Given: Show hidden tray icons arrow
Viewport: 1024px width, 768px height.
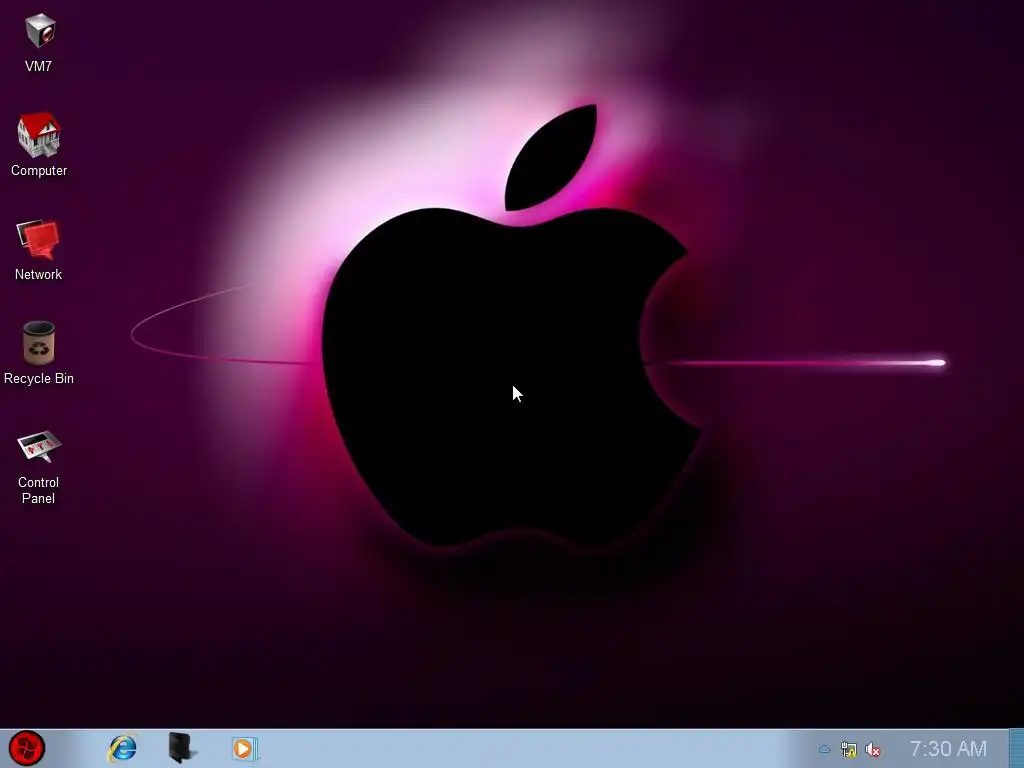Looking at the screenshot, I should 824,749.
